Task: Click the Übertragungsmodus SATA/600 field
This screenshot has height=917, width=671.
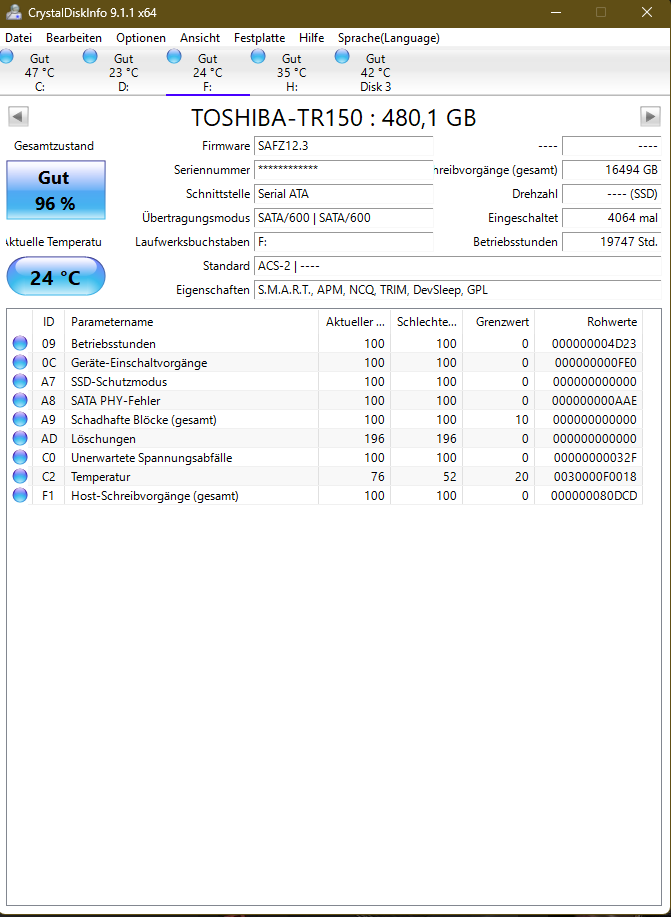Action: pos(343,218)
